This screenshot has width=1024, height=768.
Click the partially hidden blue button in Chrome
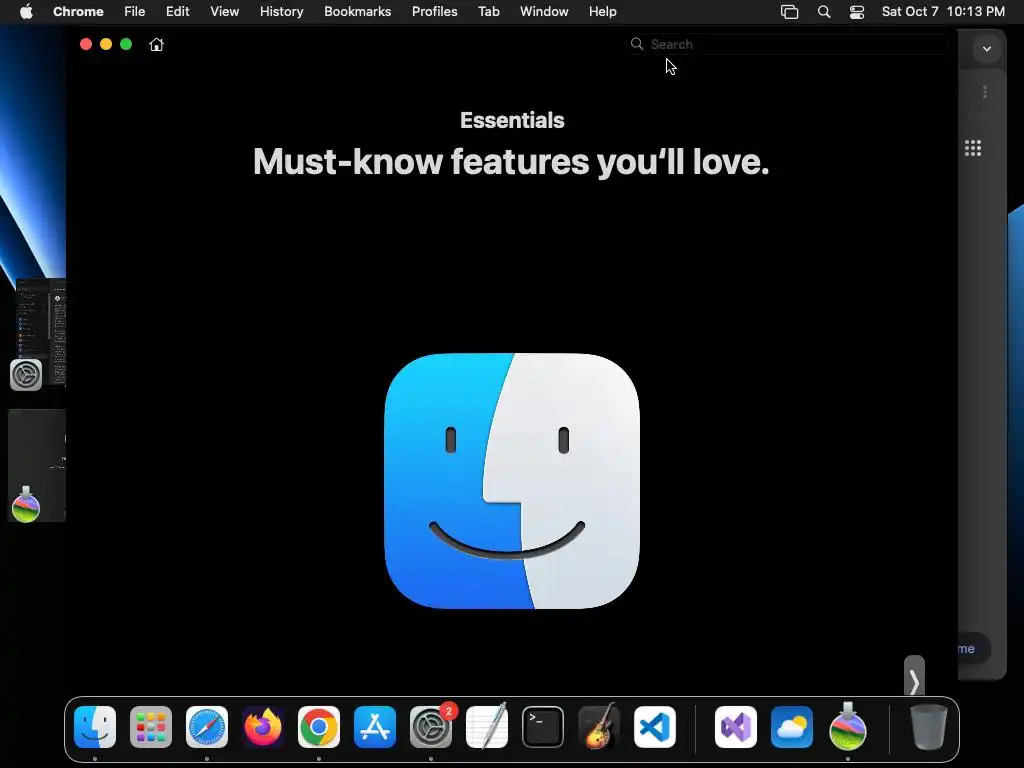(973, 648)
